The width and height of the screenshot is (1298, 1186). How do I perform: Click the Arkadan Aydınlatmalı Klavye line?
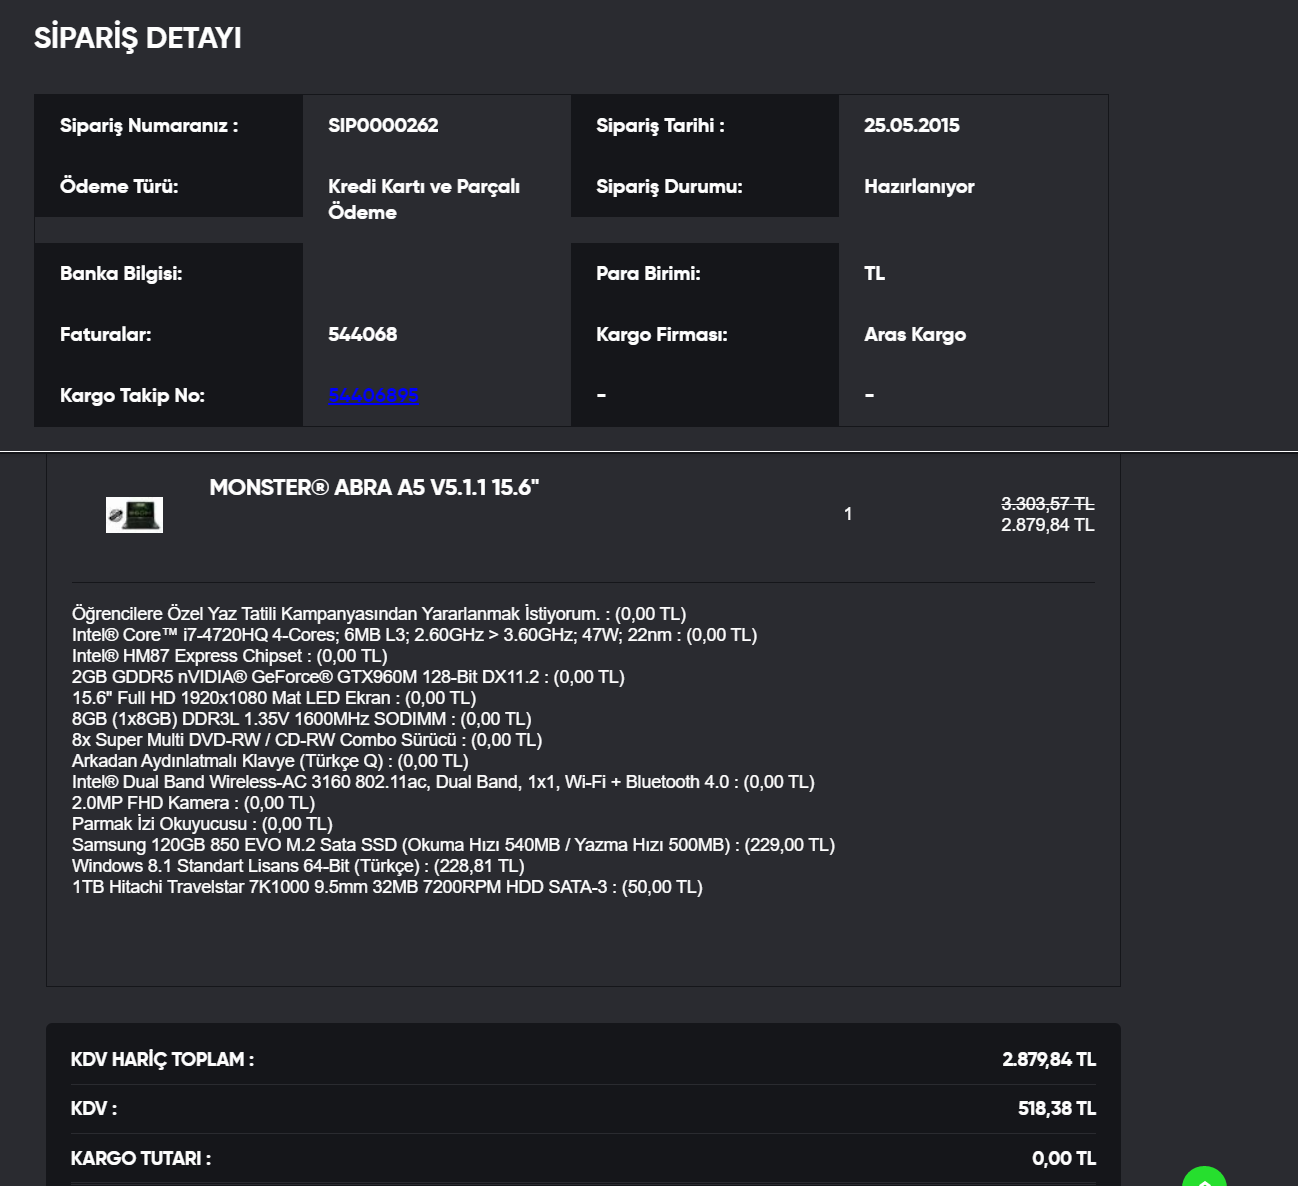(x=270, y=761)
